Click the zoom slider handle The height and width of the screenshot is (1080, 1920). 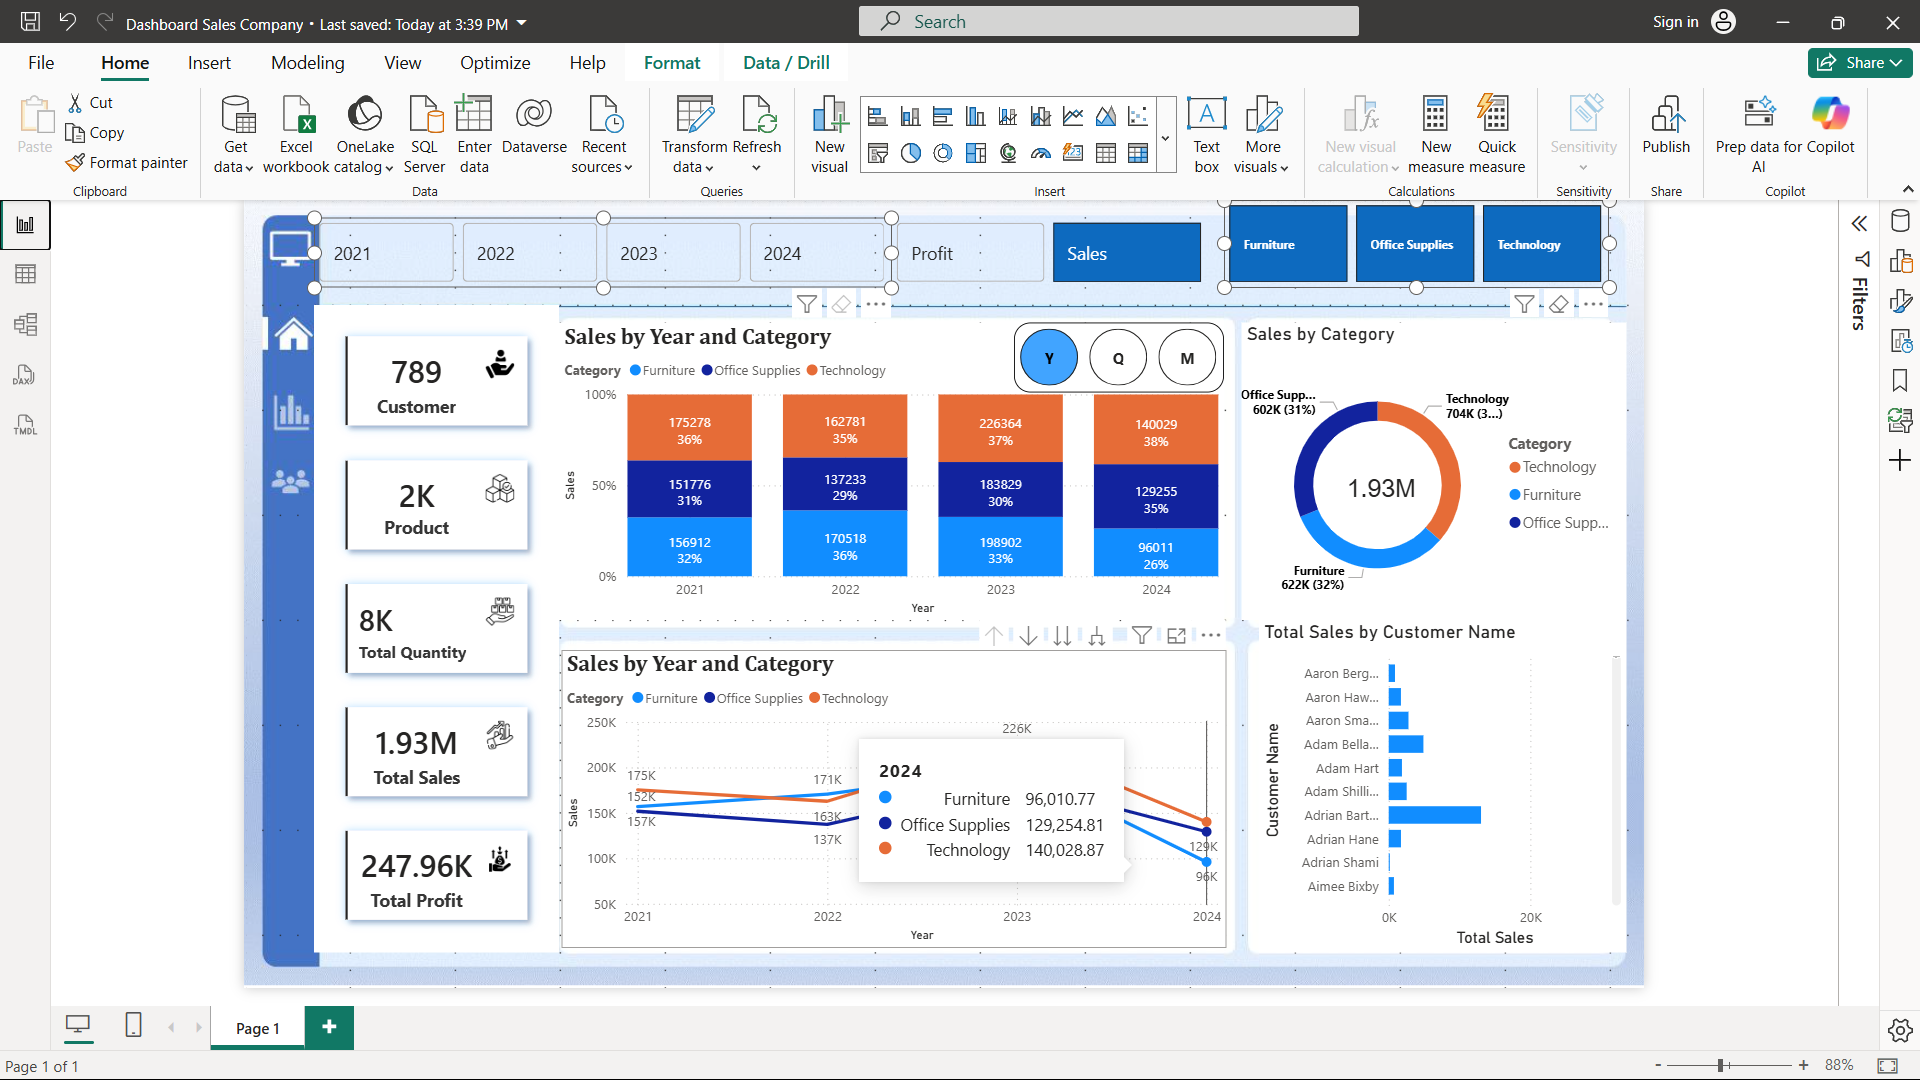pos(1721,1065)
